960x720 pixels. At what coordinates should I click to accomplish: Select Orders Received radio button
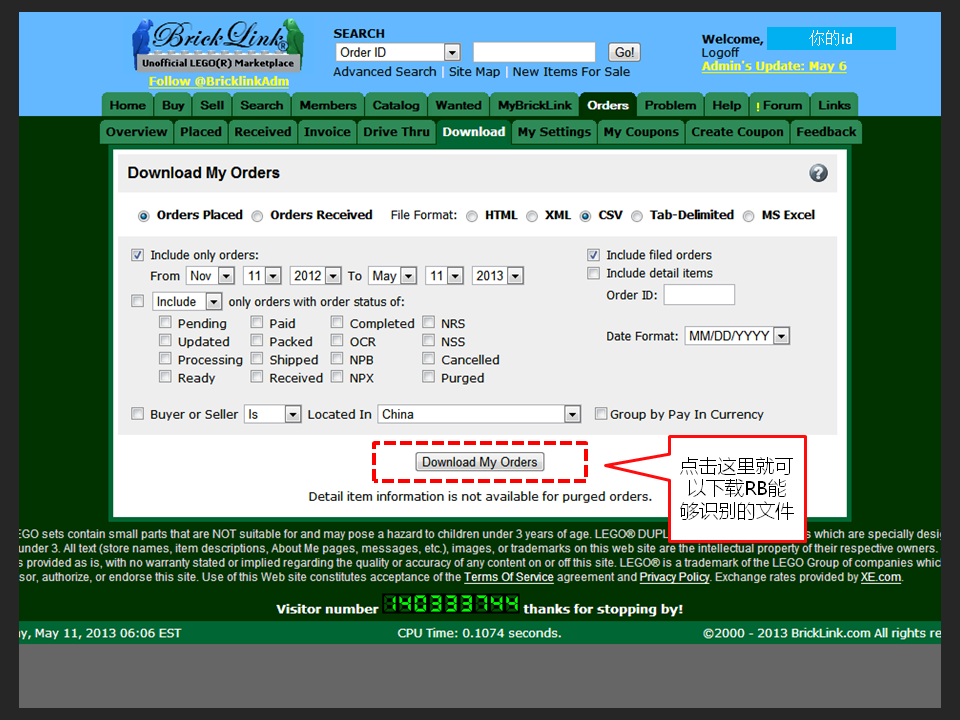pyautogui.click(x=257, y=216)
